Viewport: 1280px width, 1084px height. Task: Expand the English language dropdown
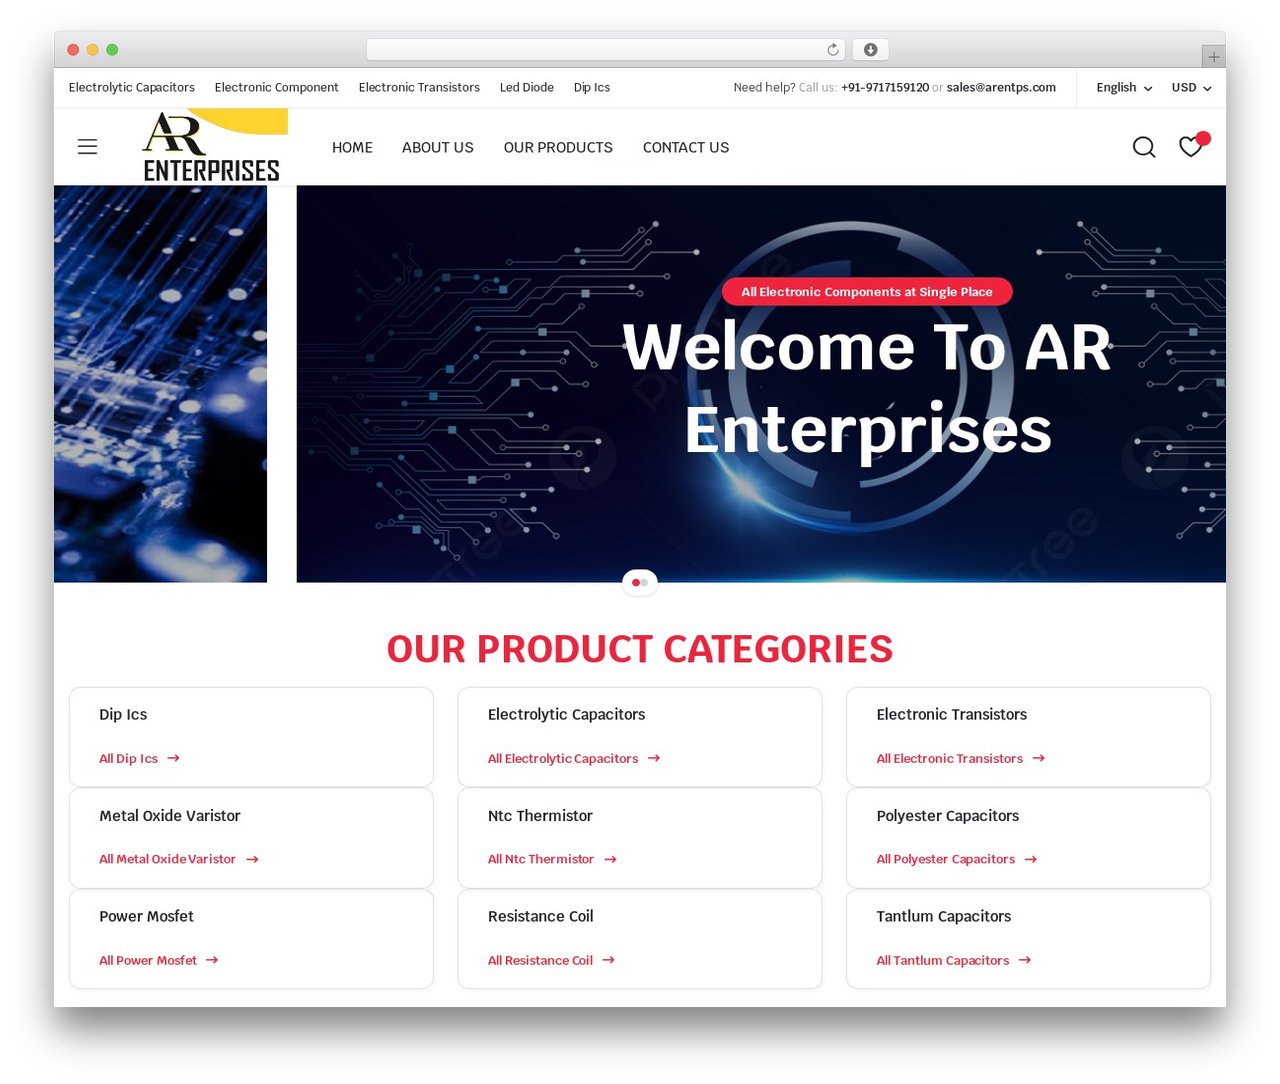(1124, 88)
